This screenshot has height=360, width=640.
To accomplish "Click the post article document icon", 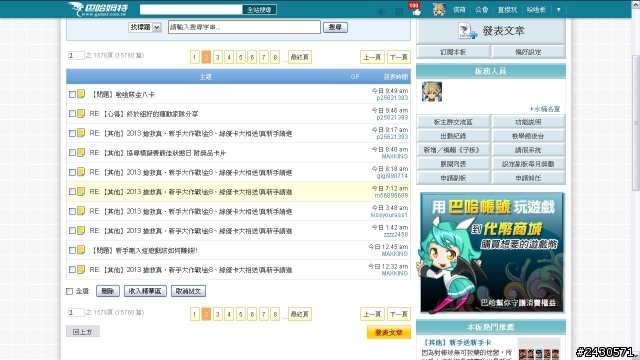I will point(468,31).
